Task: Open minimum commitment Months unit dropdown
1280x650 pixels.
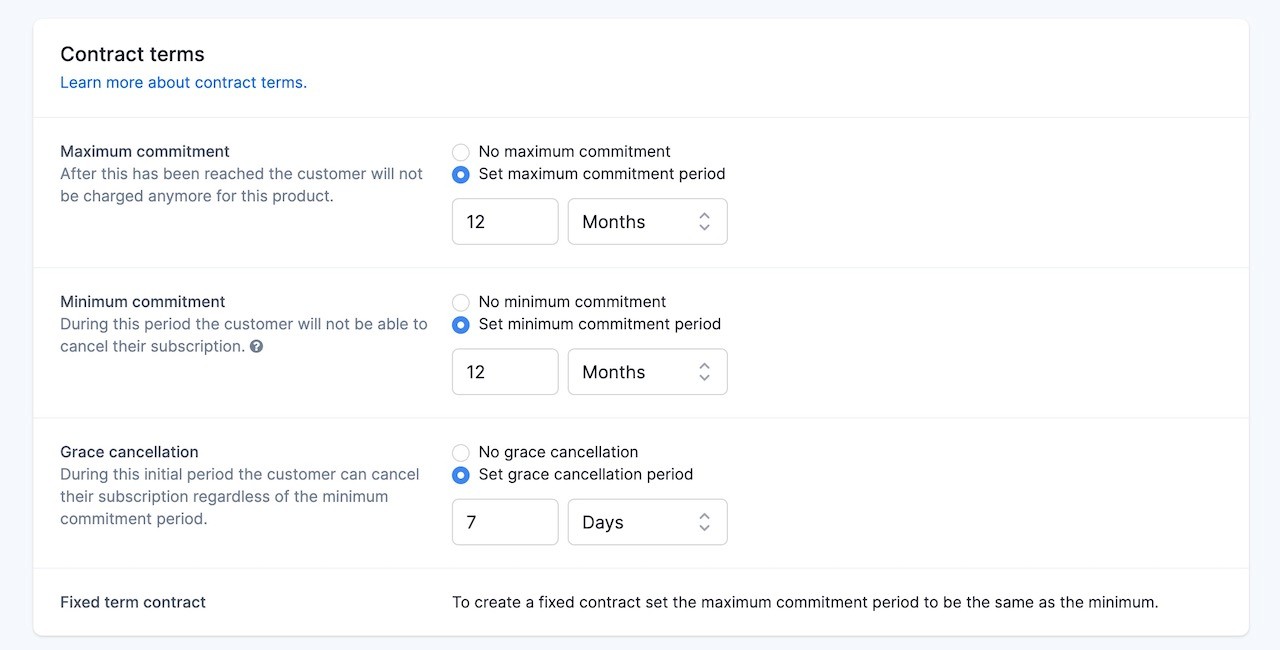Action: coord(647,372)
